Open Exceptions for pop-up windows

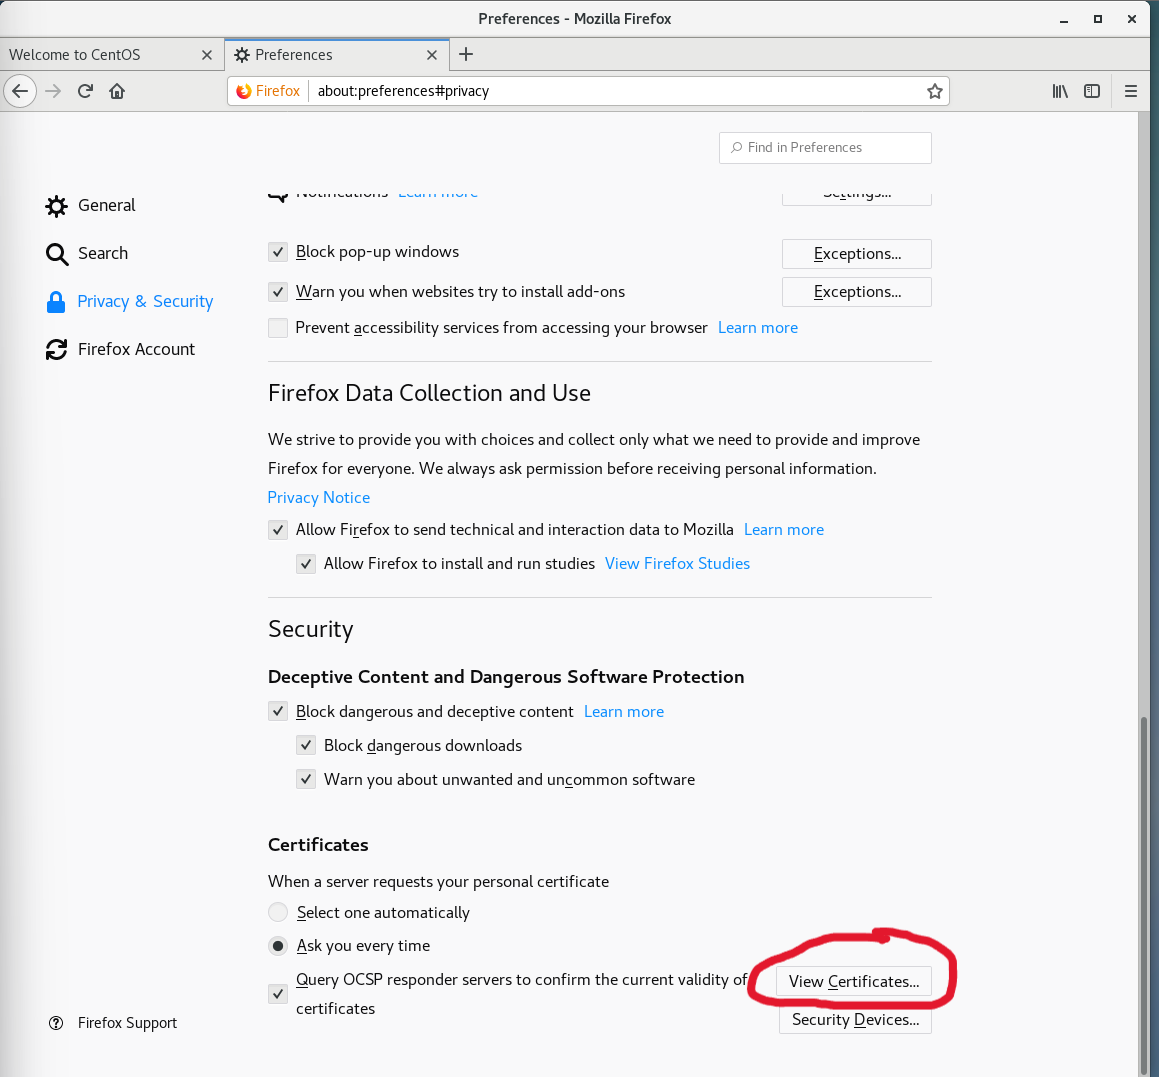point(857,254)
